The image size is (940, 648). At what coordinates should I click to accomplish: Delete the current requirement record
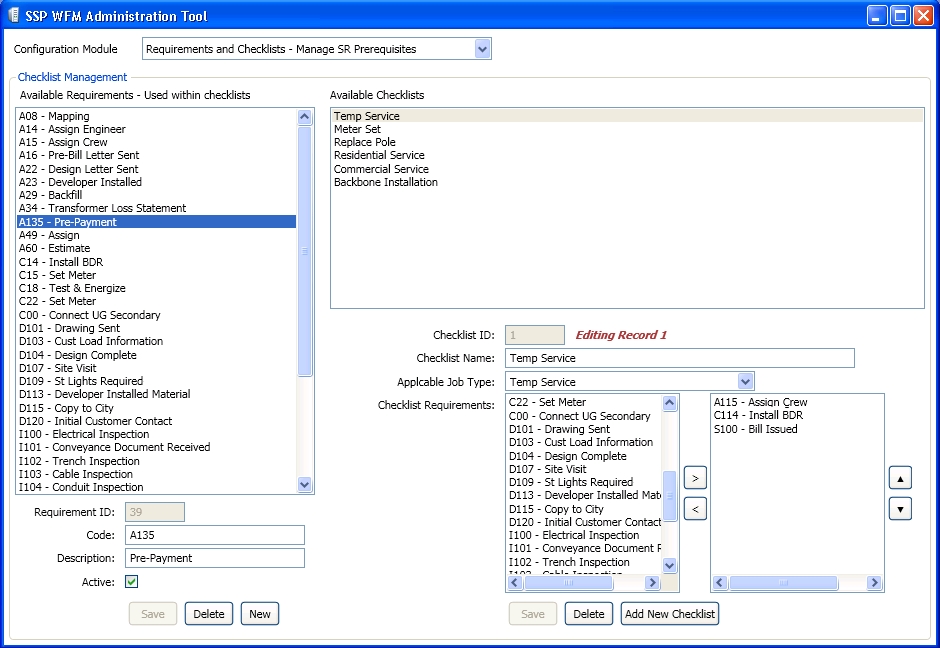coord(208,613)
